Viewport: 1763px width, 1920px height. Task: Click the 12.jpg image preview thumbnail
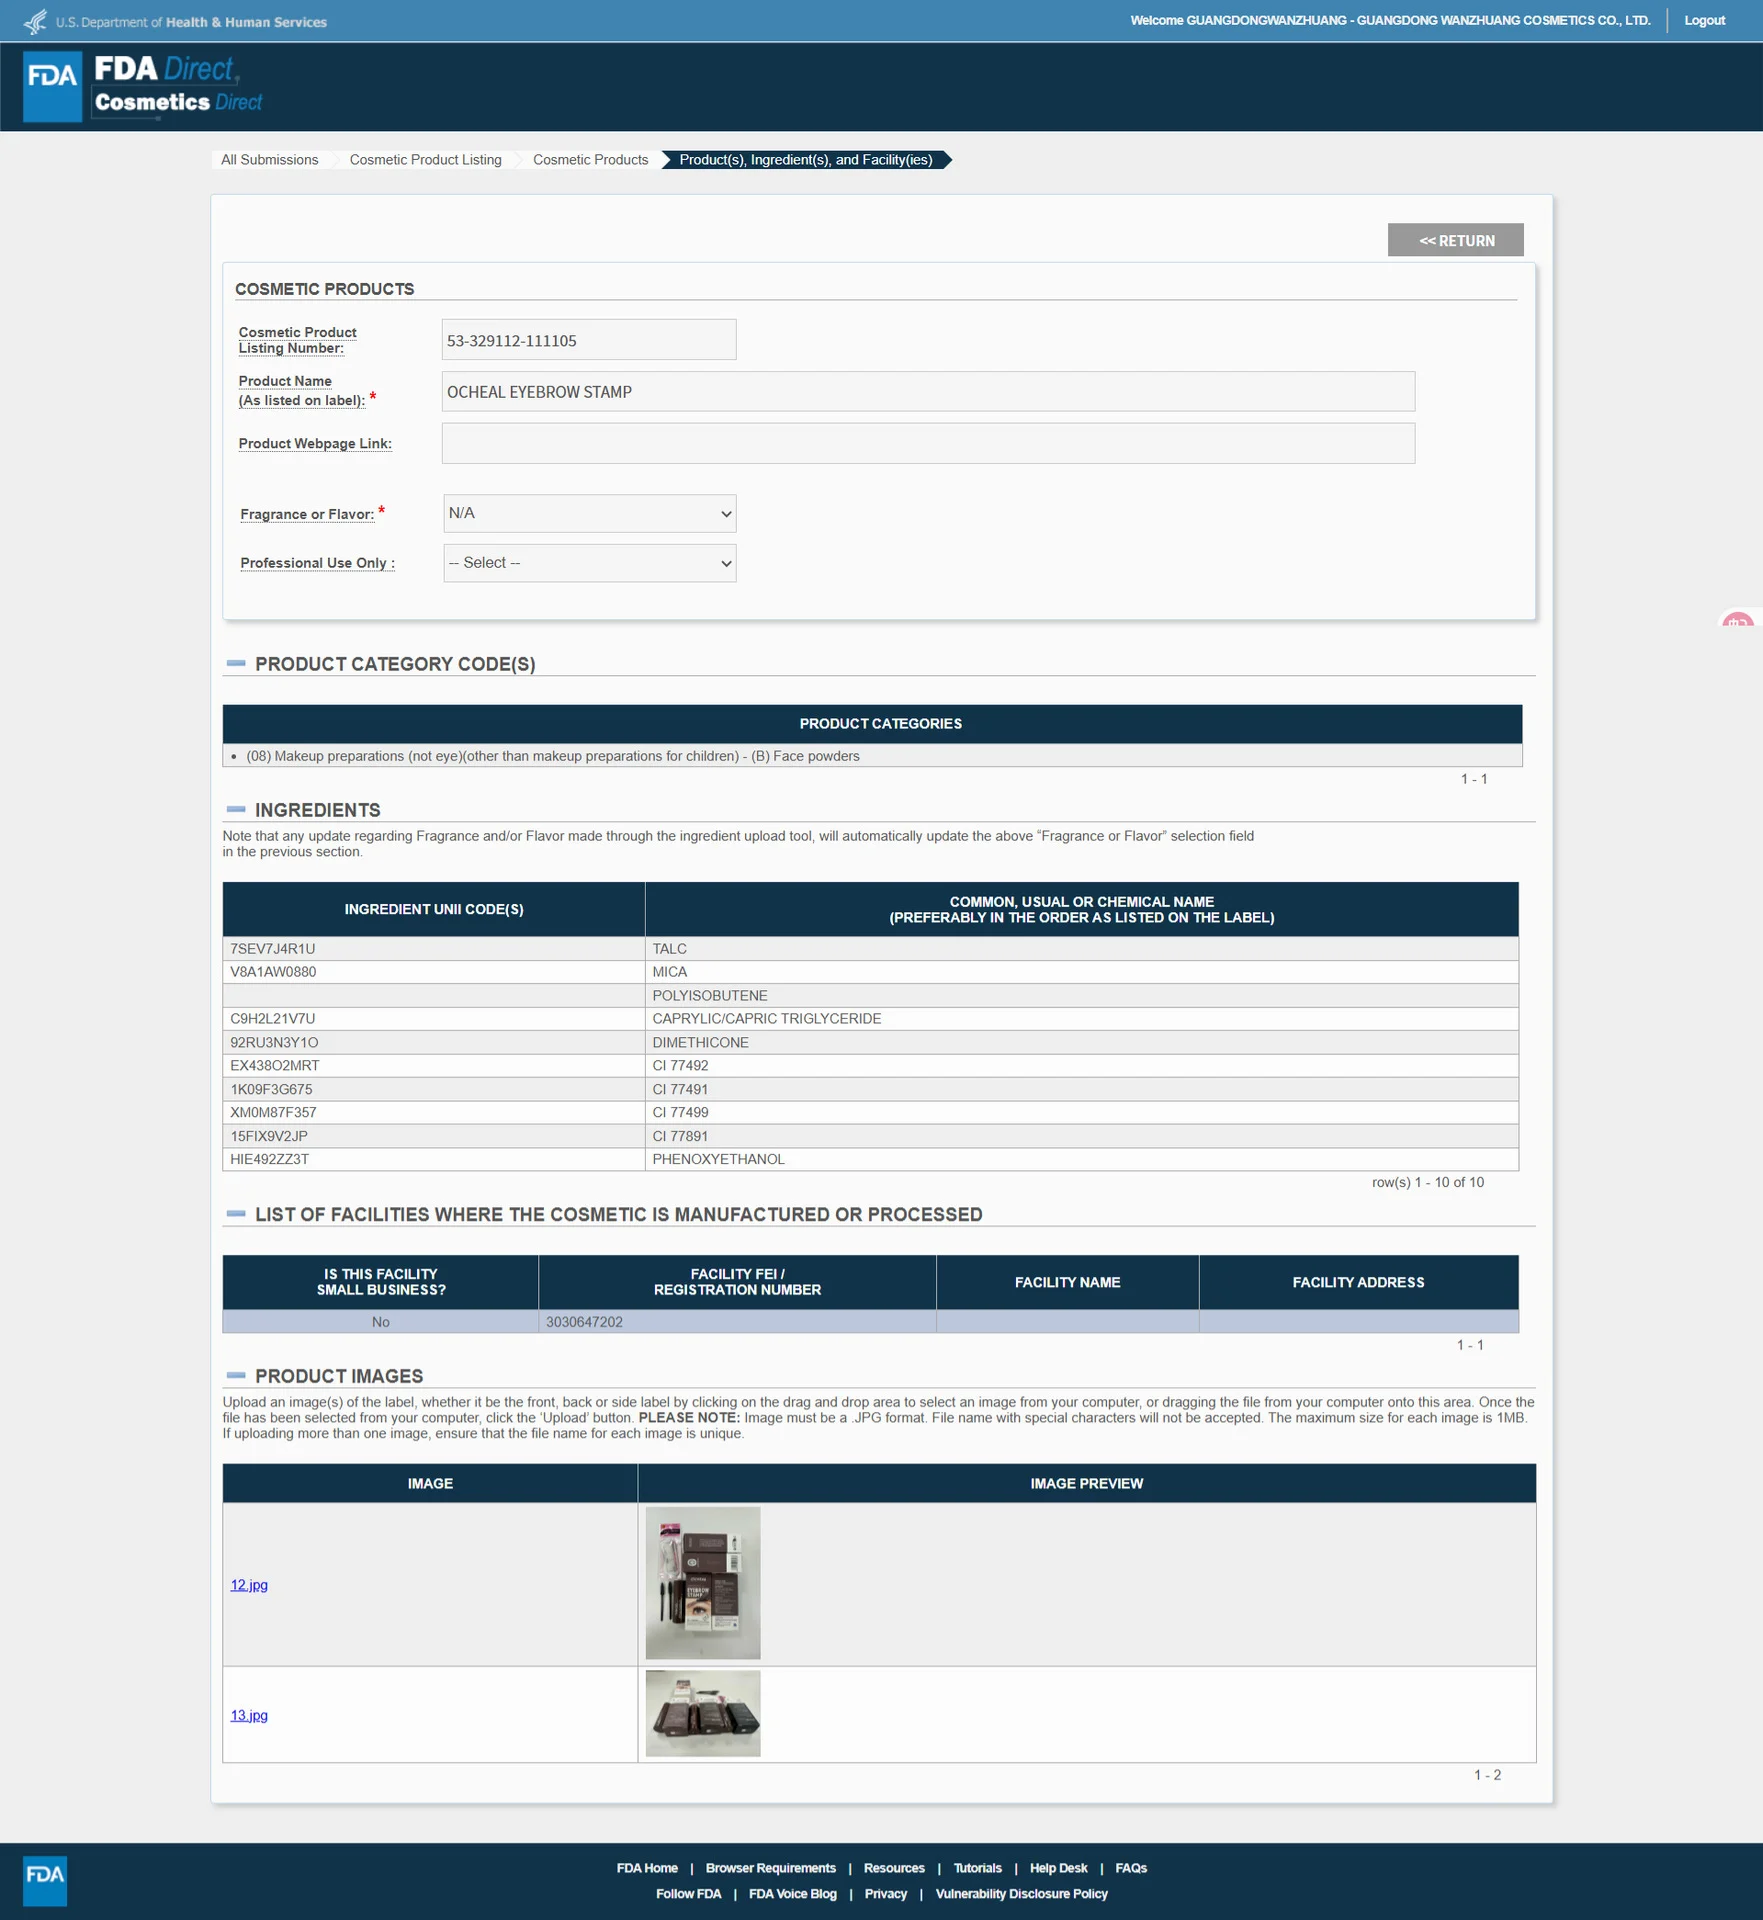click(703, 1583)
